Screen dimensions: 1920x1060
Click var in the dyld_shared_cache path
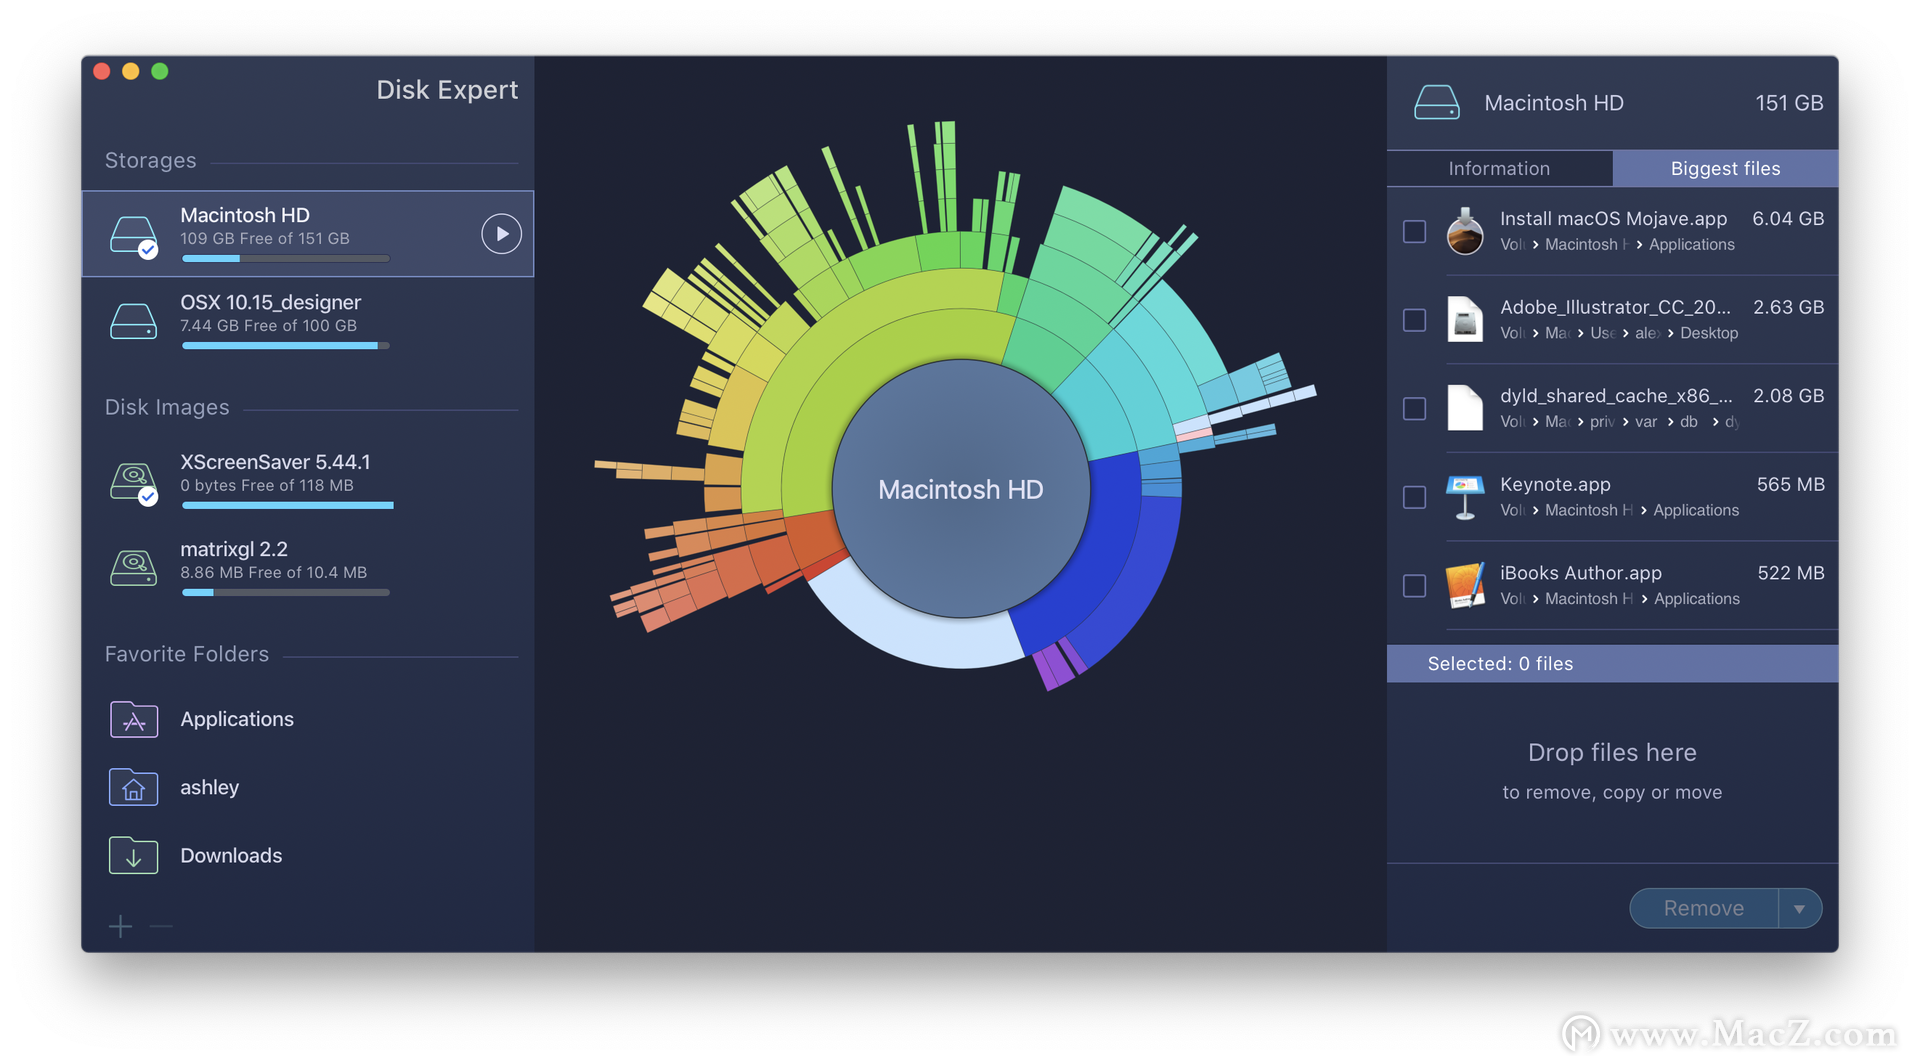[1646, 422]
